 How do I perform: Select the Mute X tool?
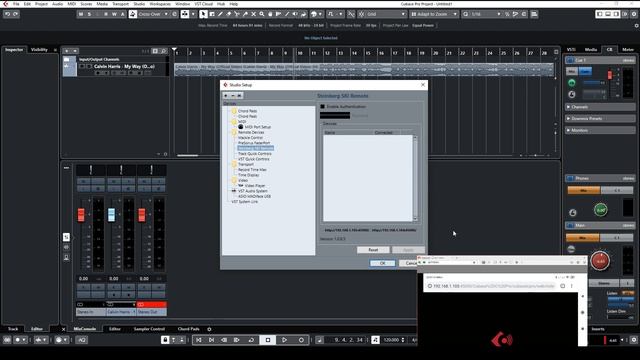click(x=253, y=14)
